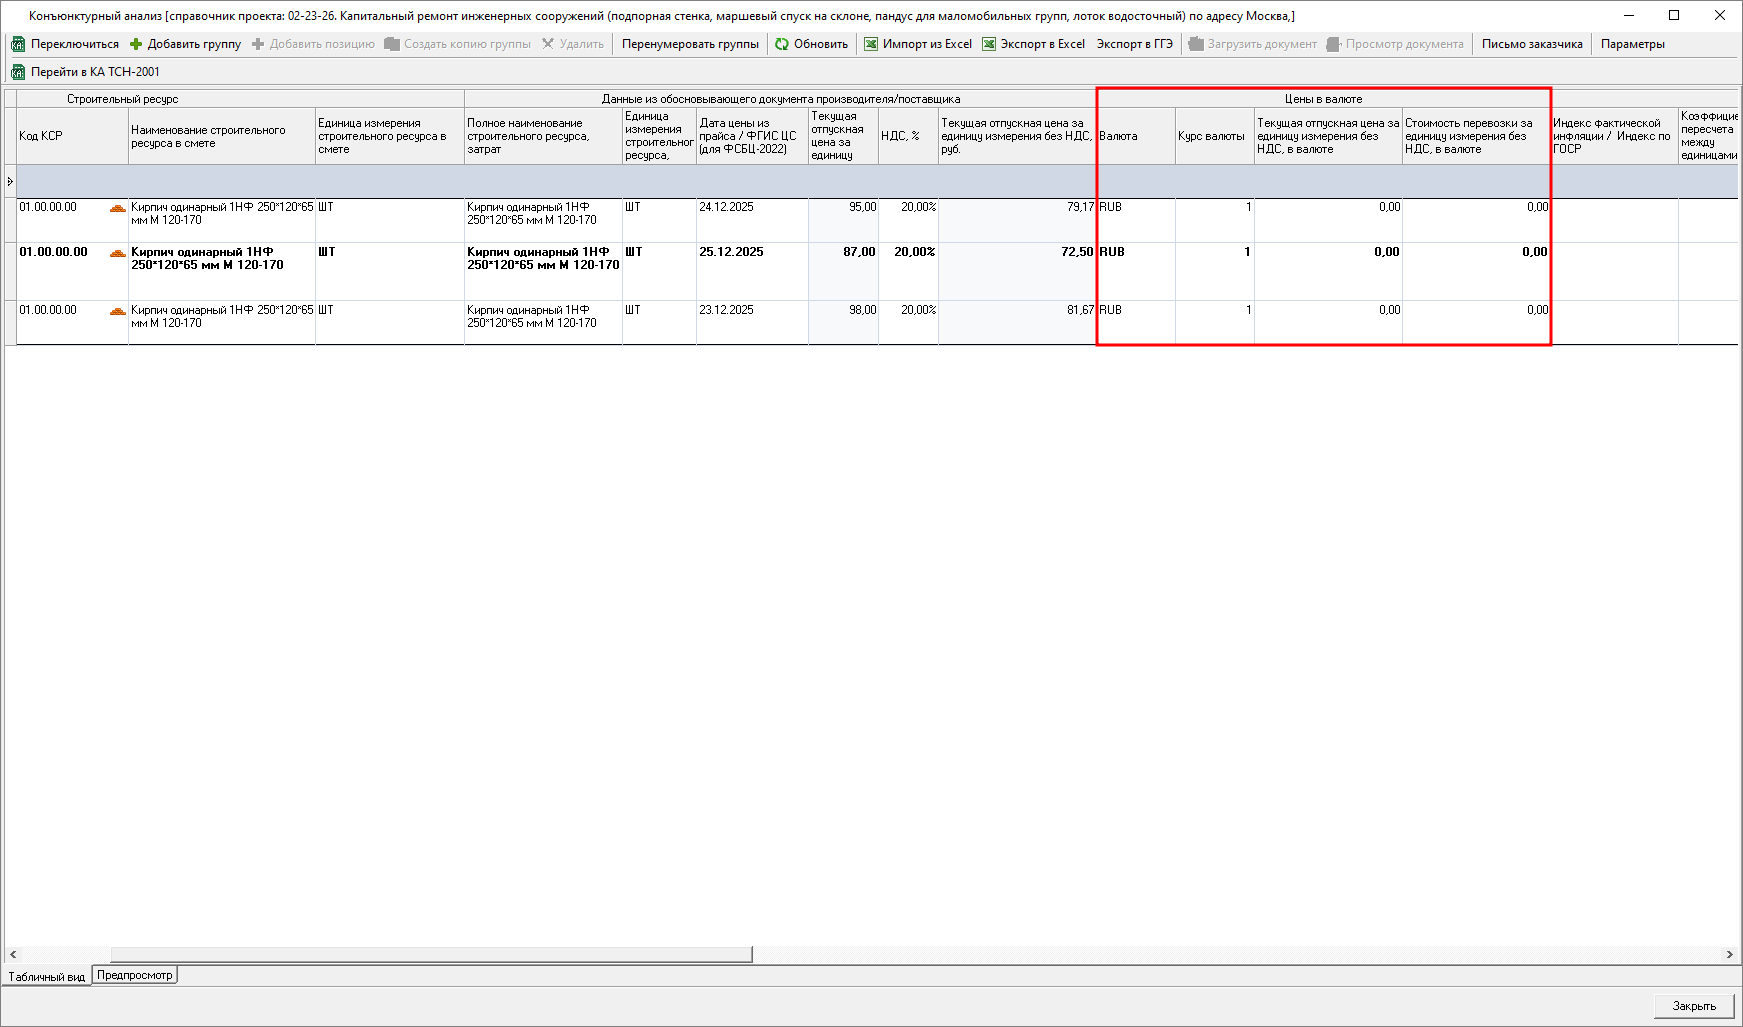This screenshot has height=1027, width=1743.
Task: Click the green plus Добавить группу icon
Action: click(x=136, y=44)
